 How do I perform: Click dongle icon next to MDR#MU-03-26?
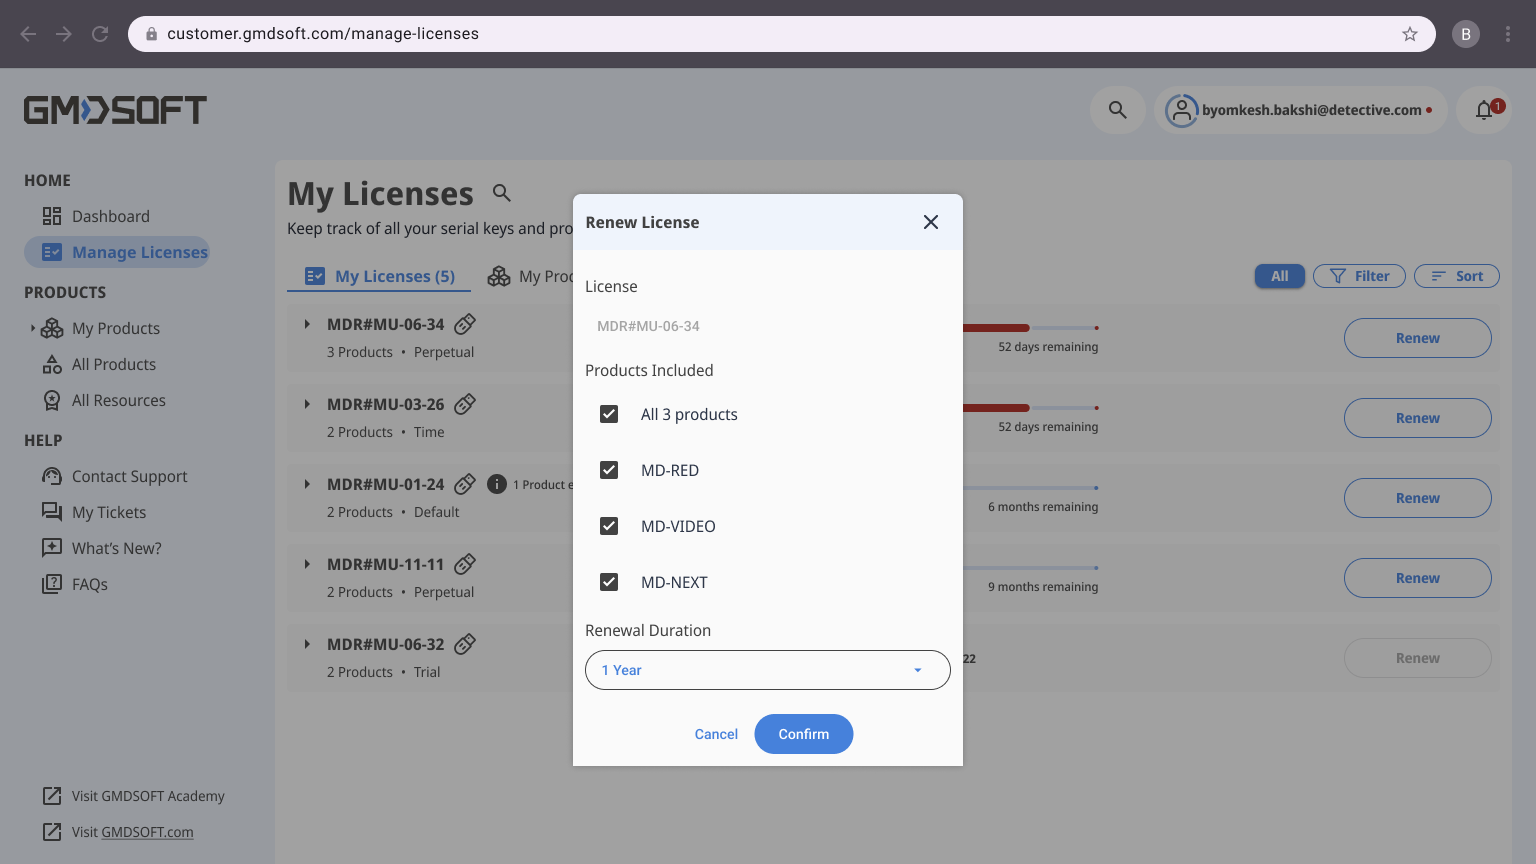[x=465, y=404]
